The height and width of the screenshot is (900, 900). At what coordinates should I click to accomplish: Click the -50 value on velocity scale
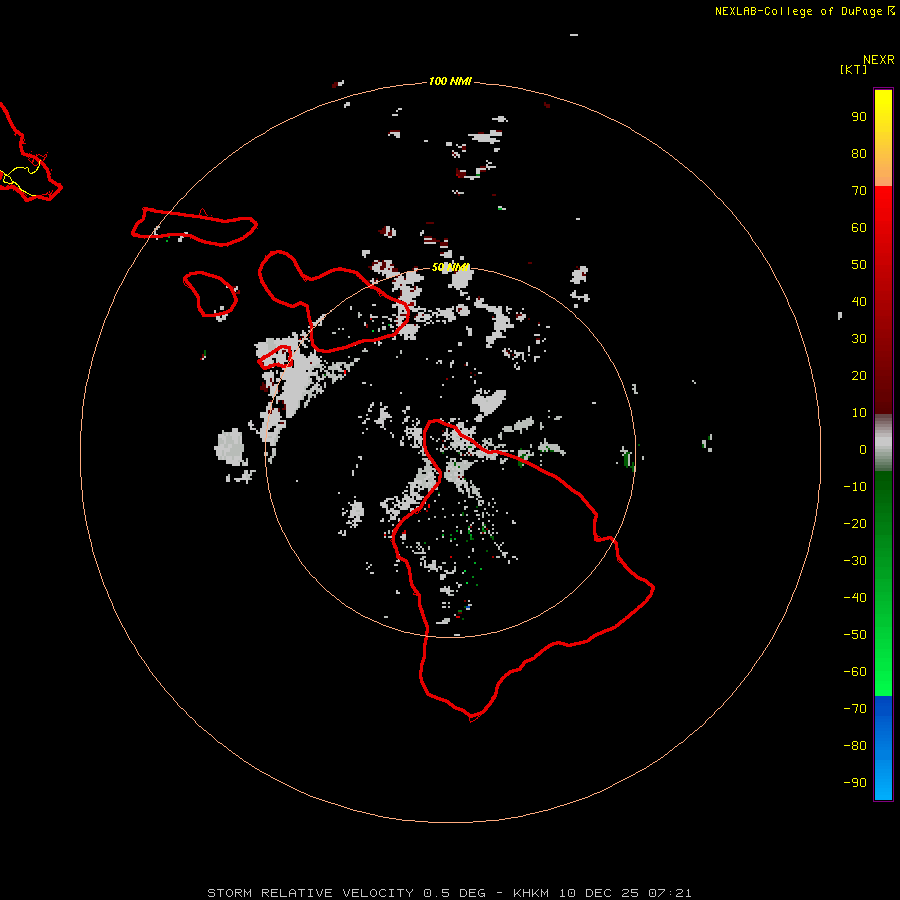point(855,635)
